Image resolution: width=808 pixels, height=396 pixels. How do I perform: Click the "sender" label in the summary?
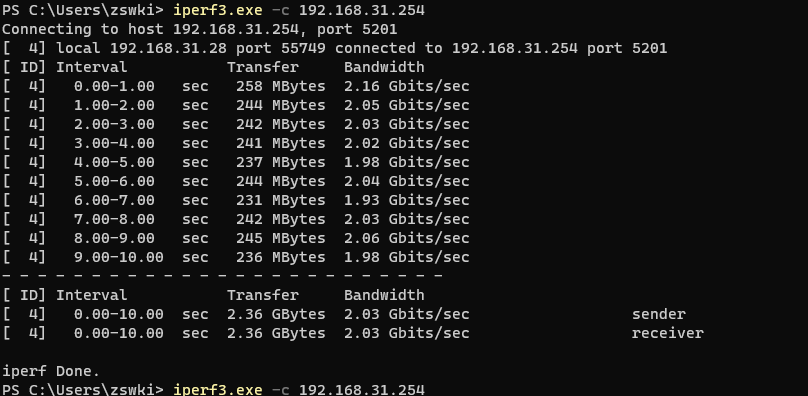point(659,314)
